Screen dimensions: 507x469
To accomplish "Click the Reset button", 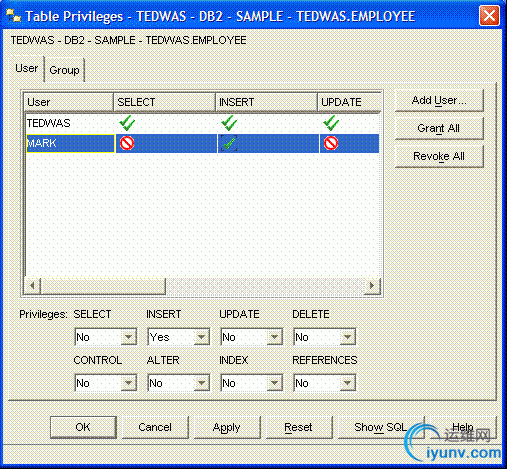I will click(299, 427).
